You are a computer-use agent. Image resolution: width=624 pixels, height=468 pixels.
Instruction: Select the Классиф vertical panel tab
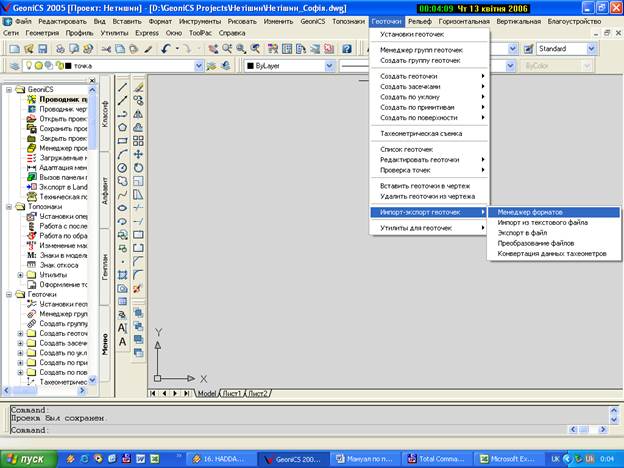[x=105, y=113]
